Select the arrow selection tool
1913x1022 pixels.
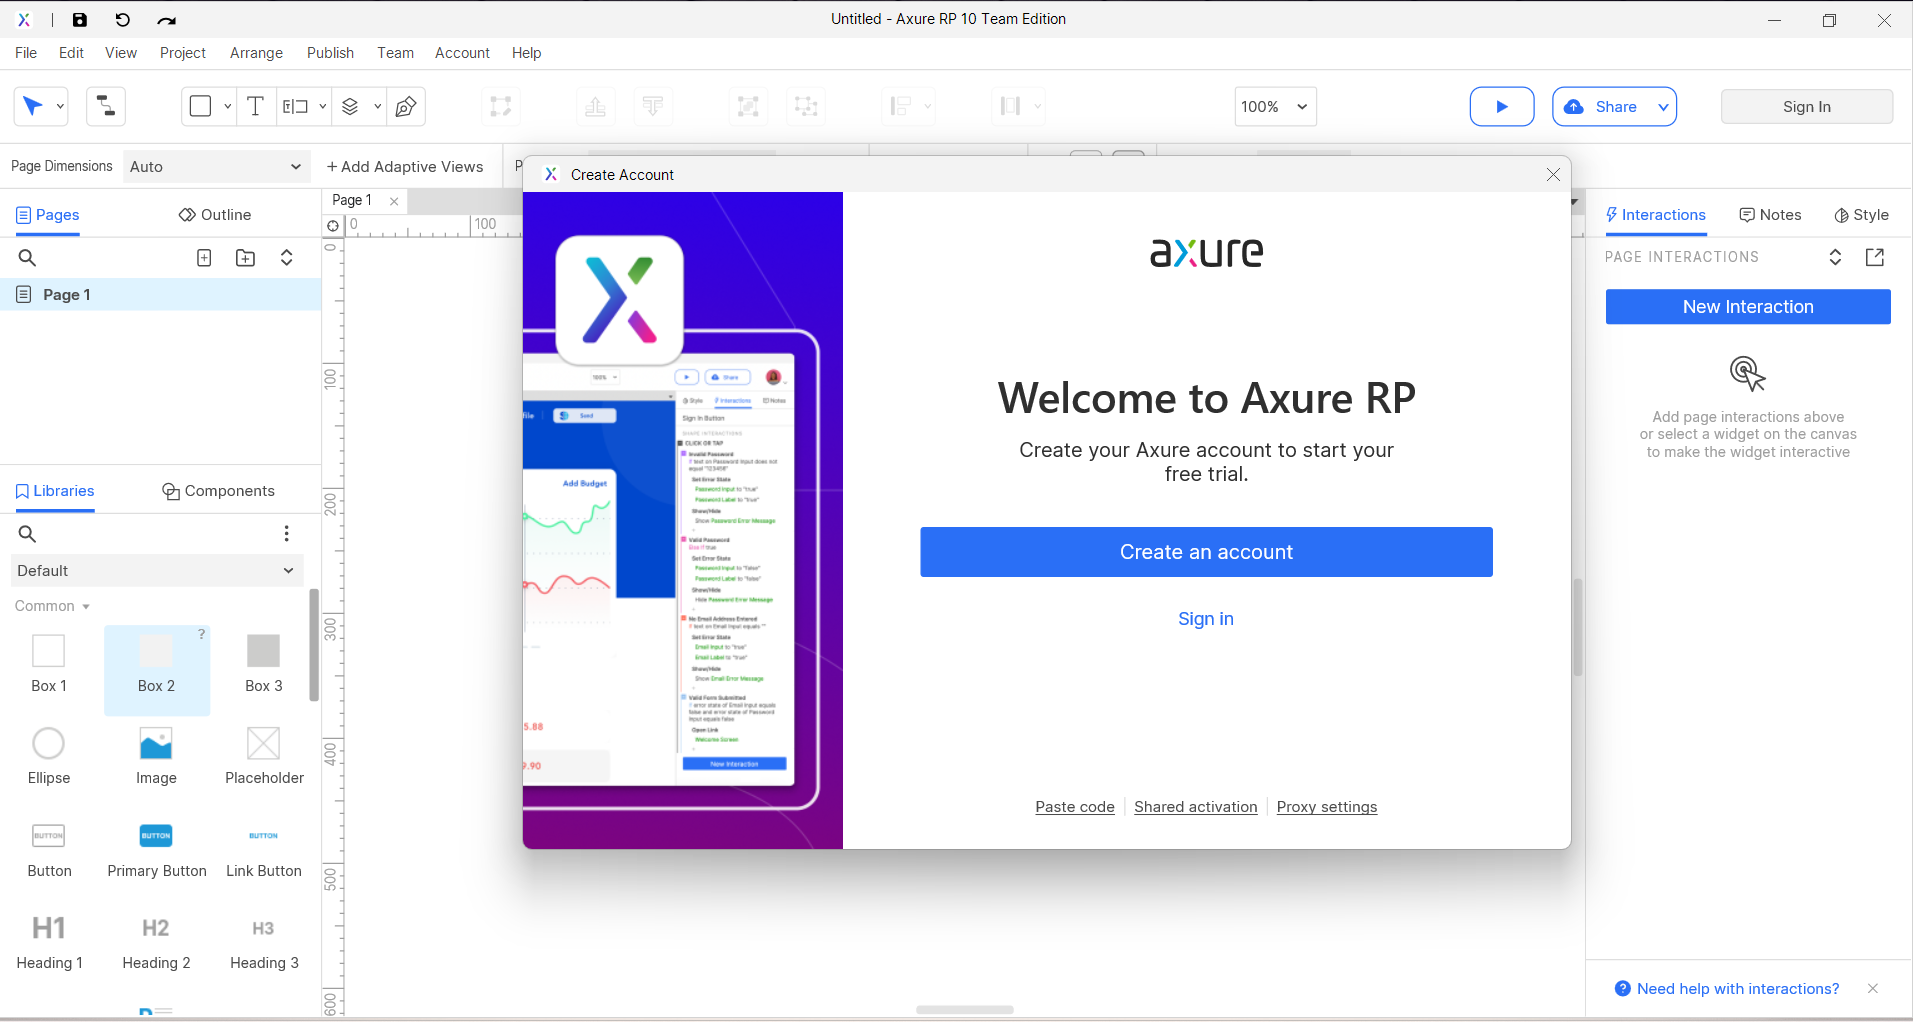(x=33, y=106)
